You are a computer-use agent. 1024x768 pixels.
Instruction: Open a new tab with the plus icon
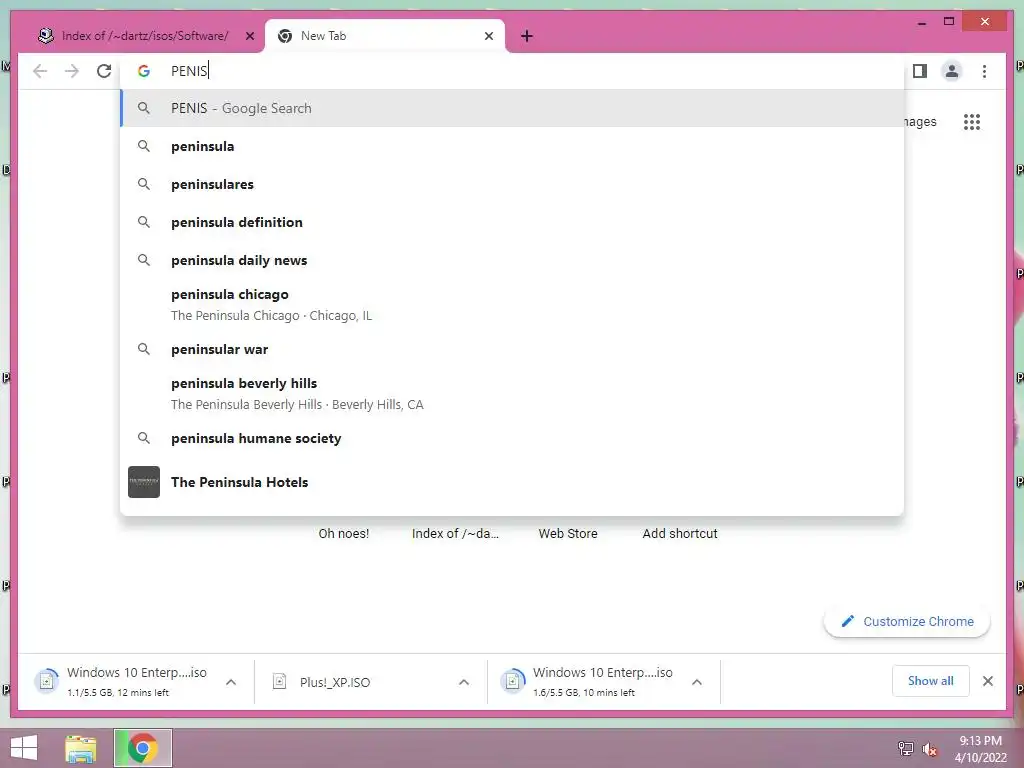click(527, 36)
